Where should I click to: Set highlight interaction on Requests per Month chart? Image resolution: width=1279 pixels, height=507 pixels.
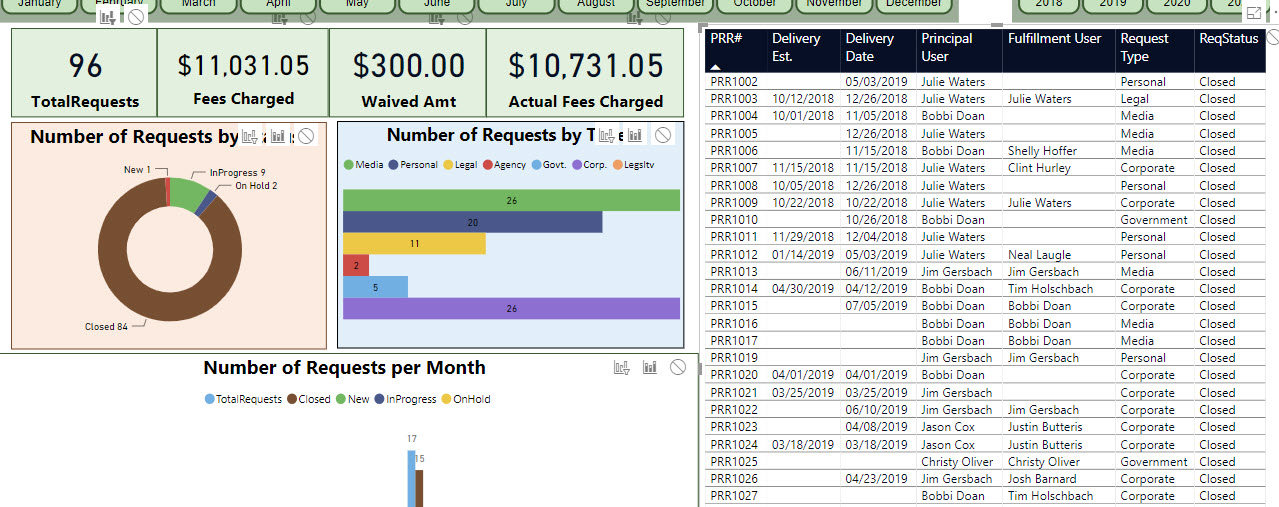pos(650,367)
